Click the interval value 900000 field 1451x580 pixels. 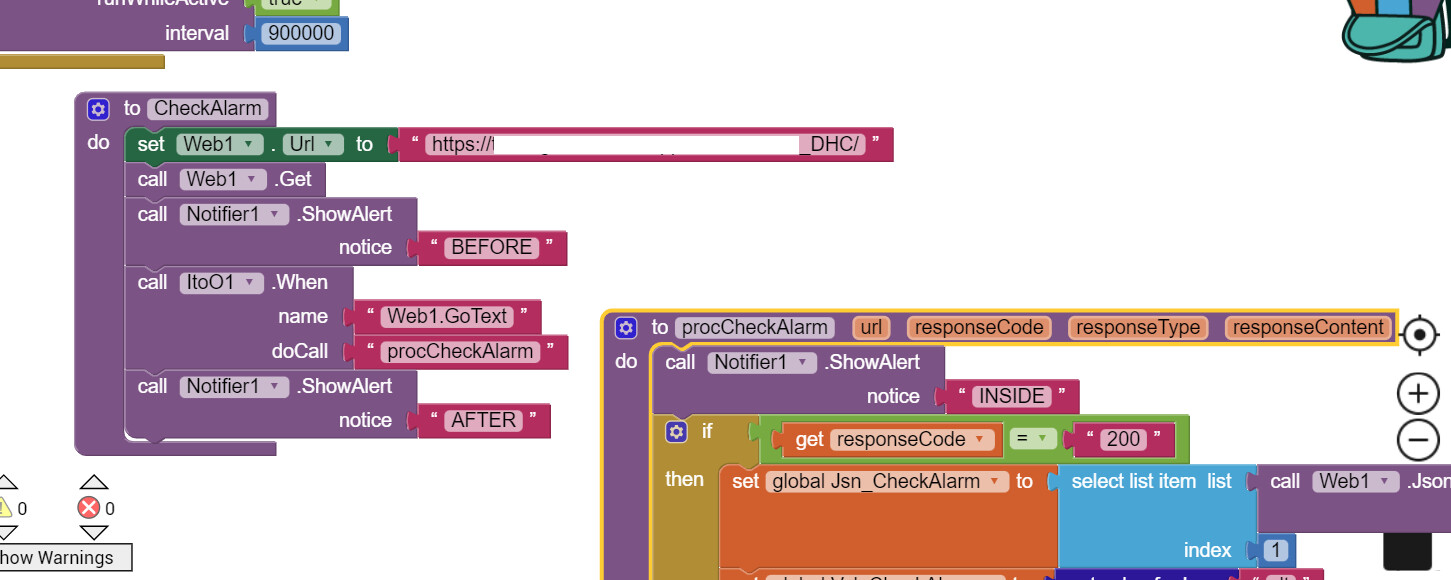tap(302, 33)
